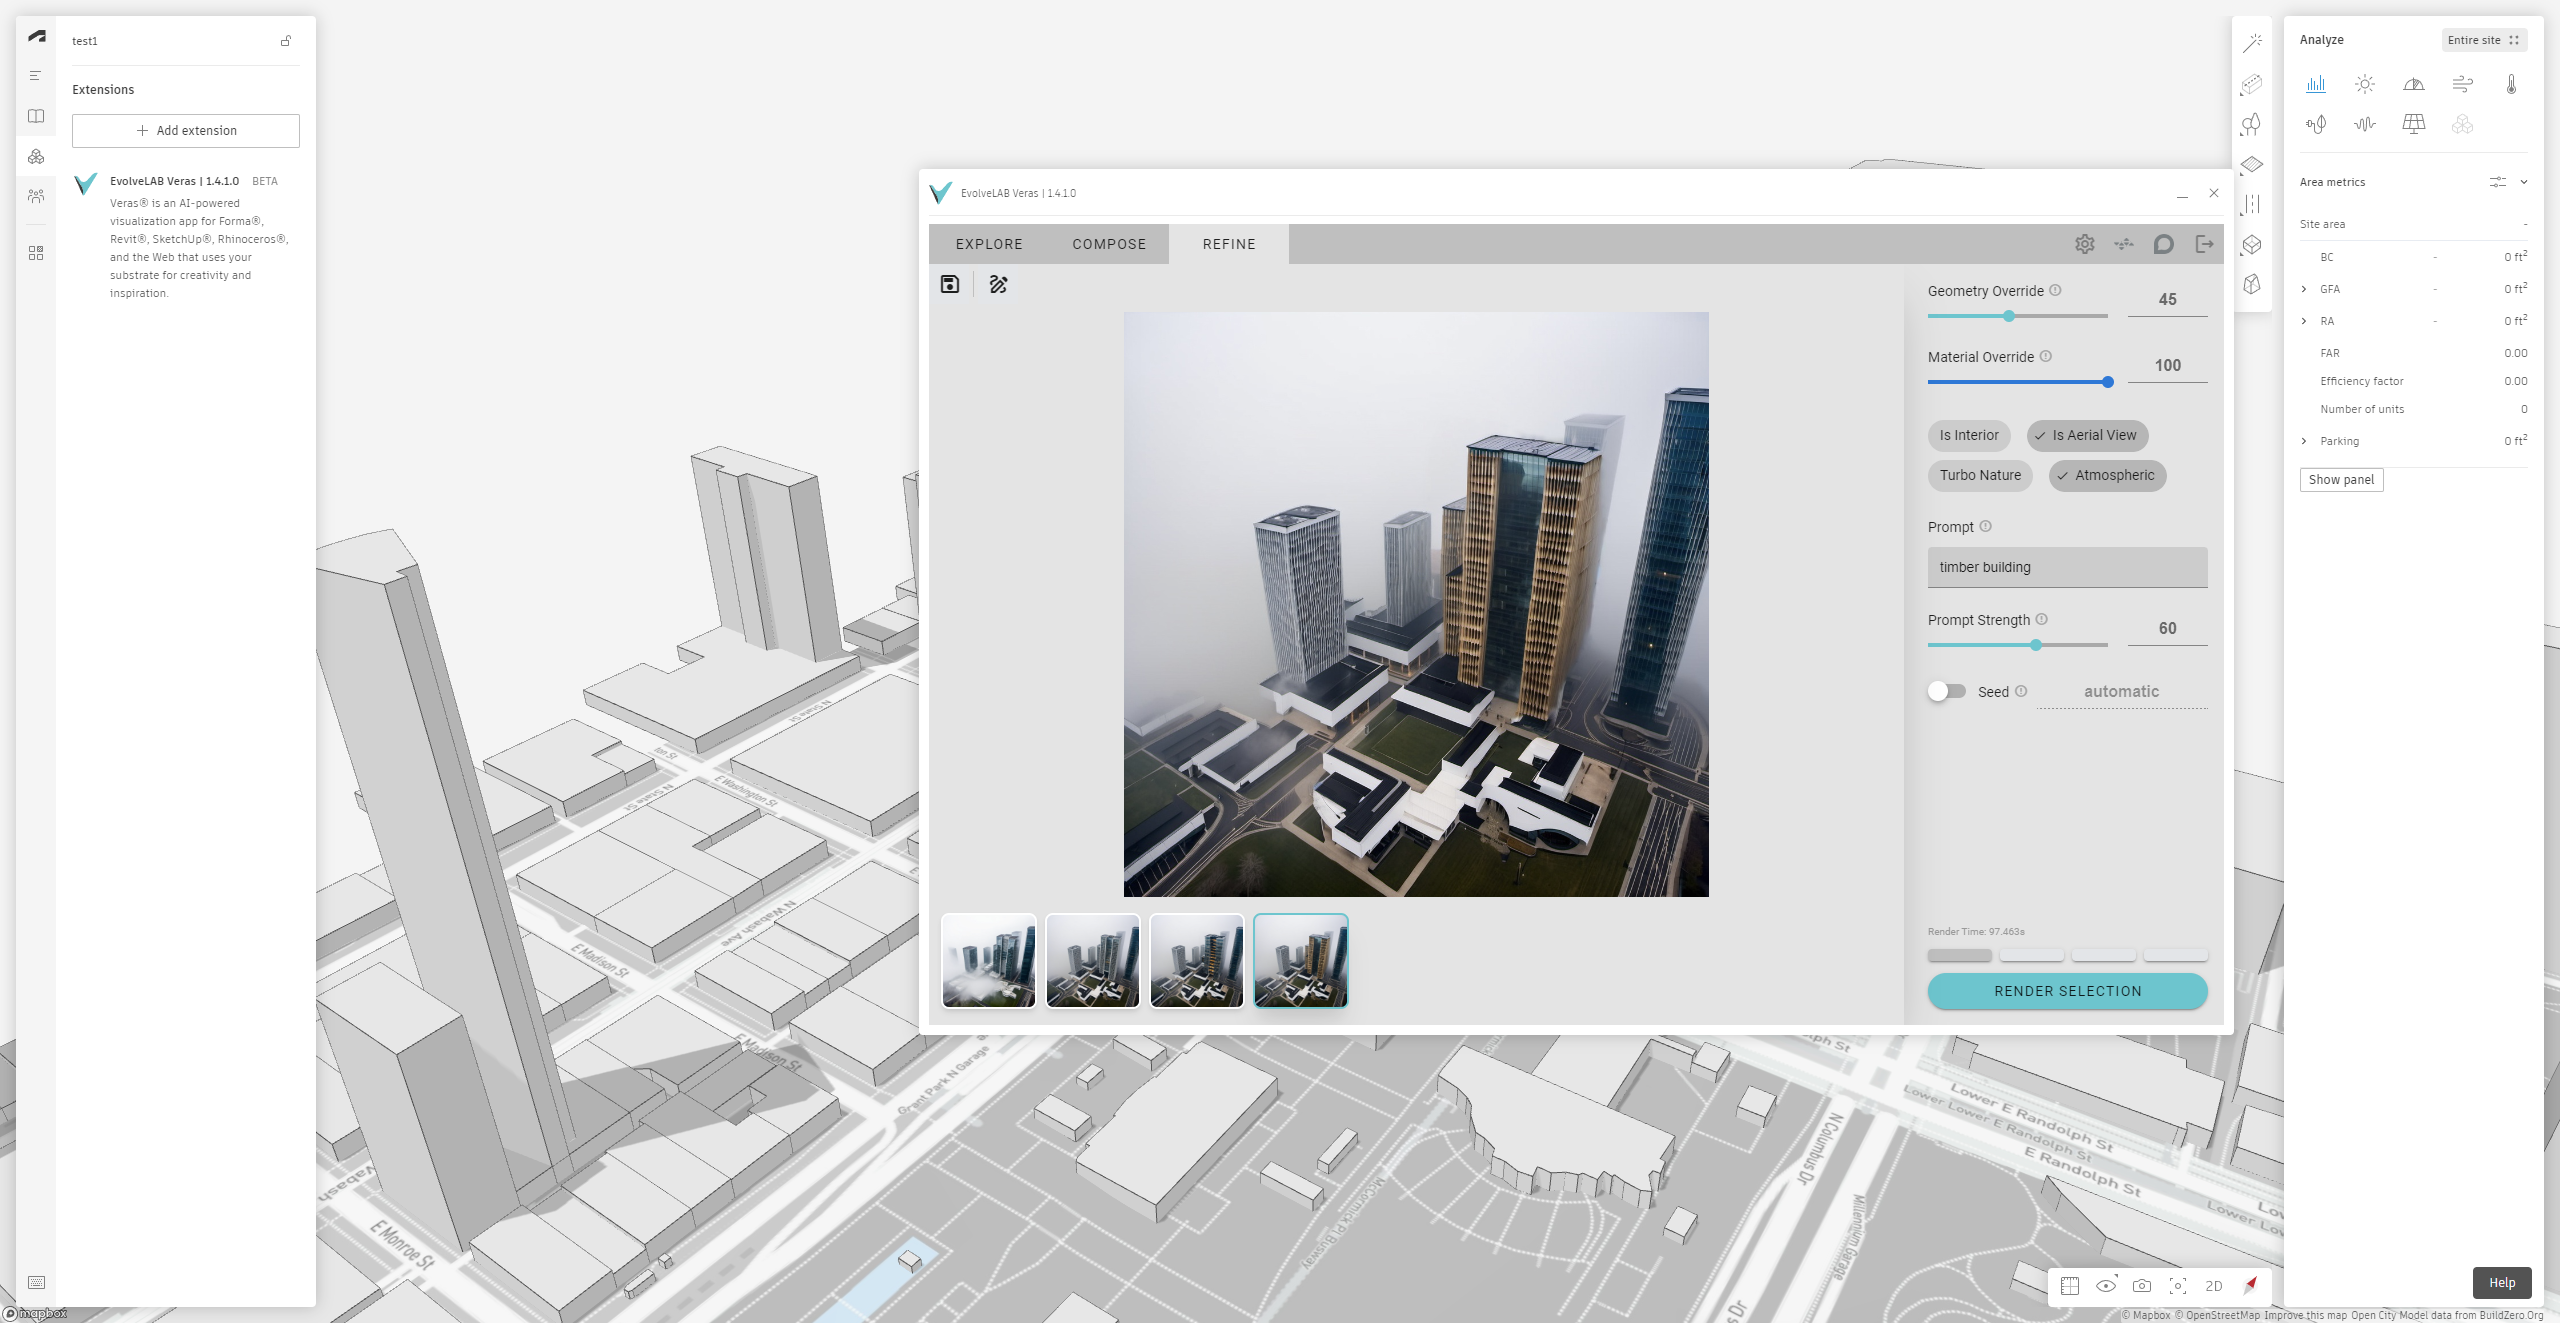Switch to the COMPOSE tab
2560x1323 pixels.
(x=1109, y=244)
